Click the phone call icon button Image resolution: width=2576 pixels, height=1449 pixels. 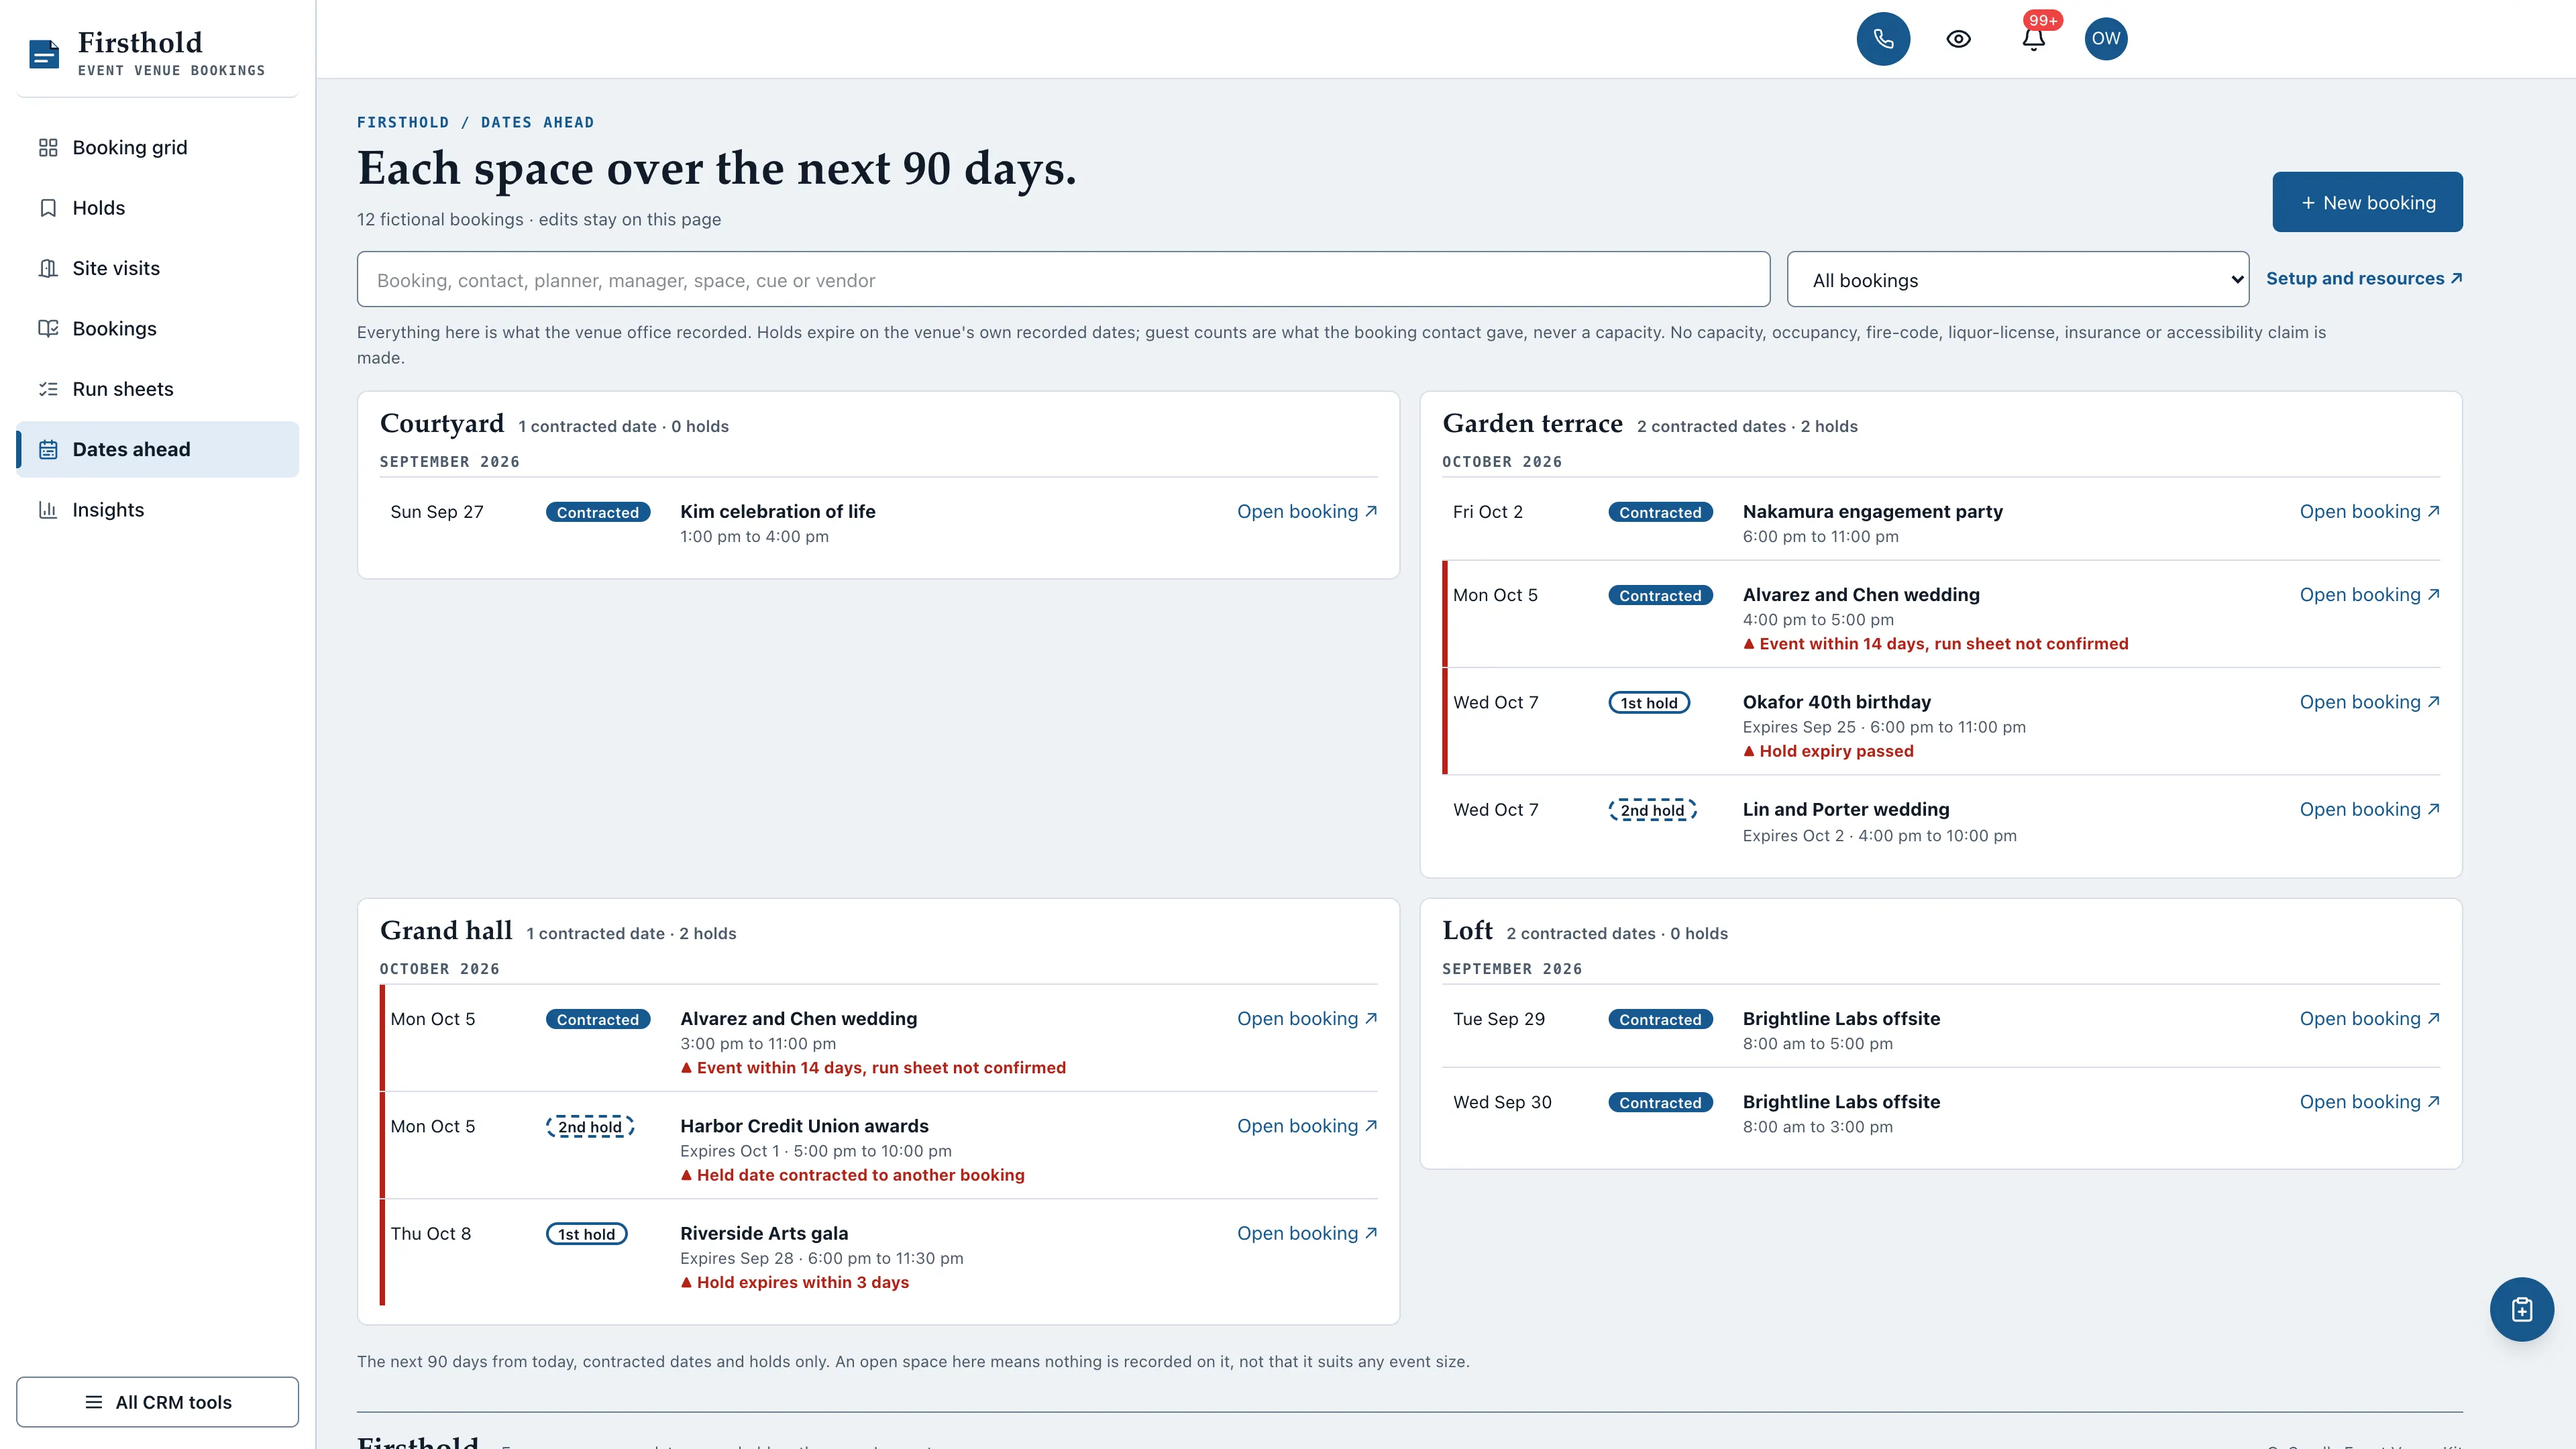point(1883,39)
